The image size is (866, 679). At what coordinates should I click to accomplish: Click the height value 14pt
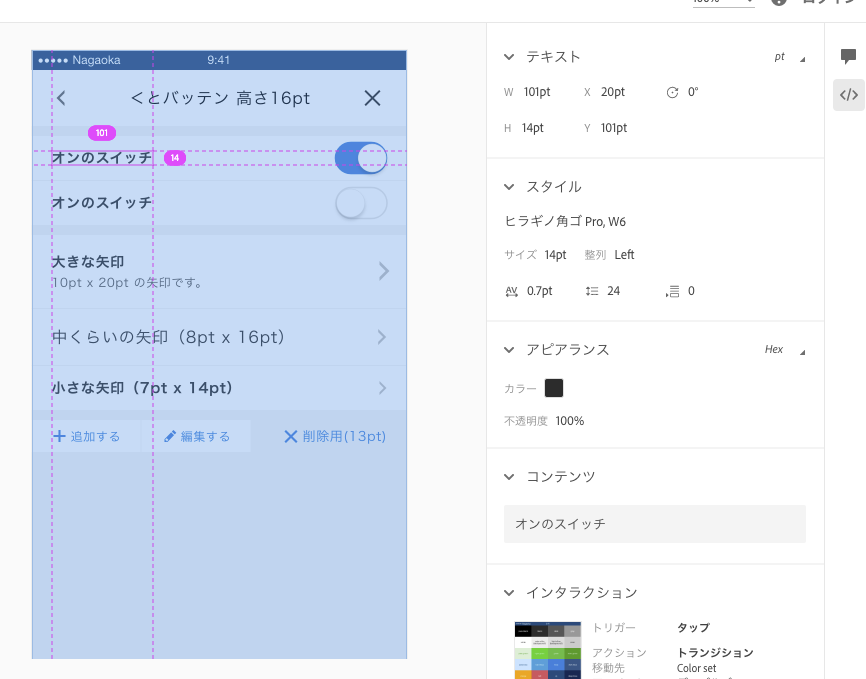pyautogui.click(x=532, y=128)
